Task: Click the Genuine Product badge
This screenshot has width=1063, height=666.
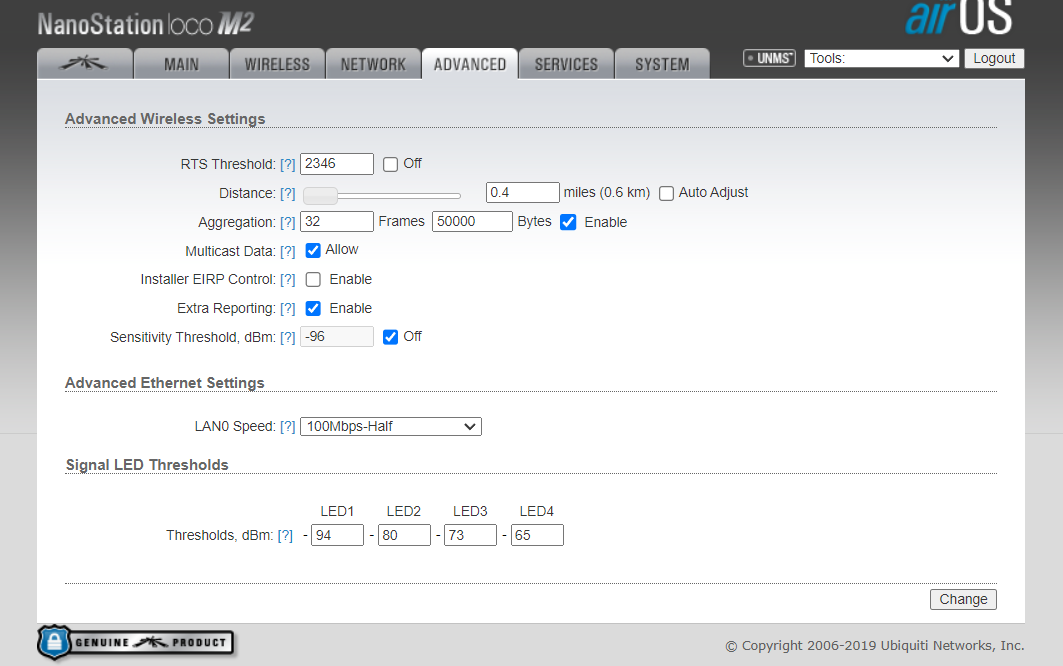Action: coord(136,642)
